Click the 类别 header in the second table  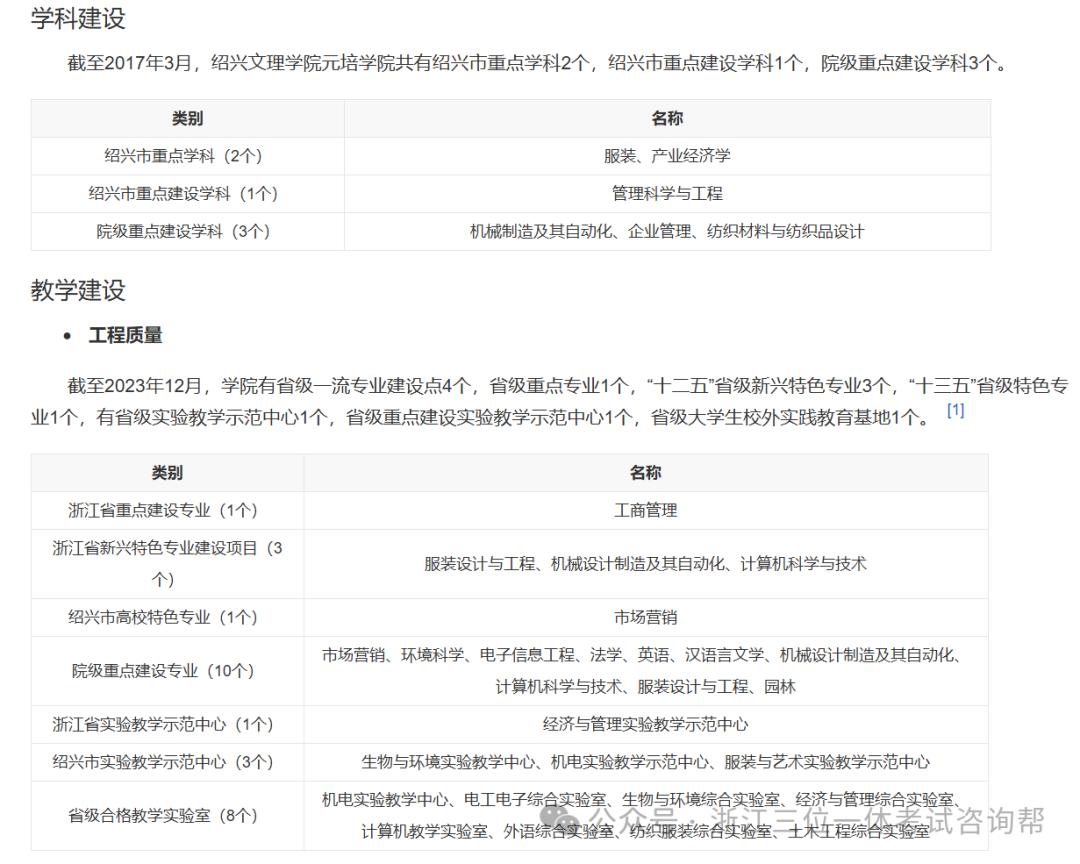167,473
